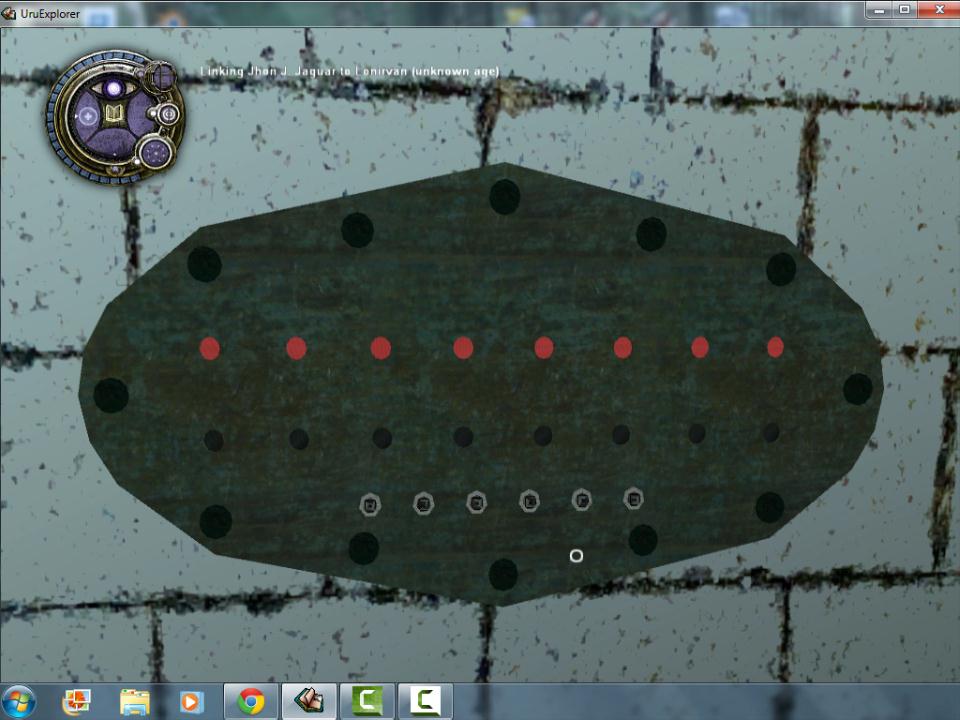Click the fourth small dark button below red lights
Viewport: 960px width, 720px height.
click(x=463, y=437)
